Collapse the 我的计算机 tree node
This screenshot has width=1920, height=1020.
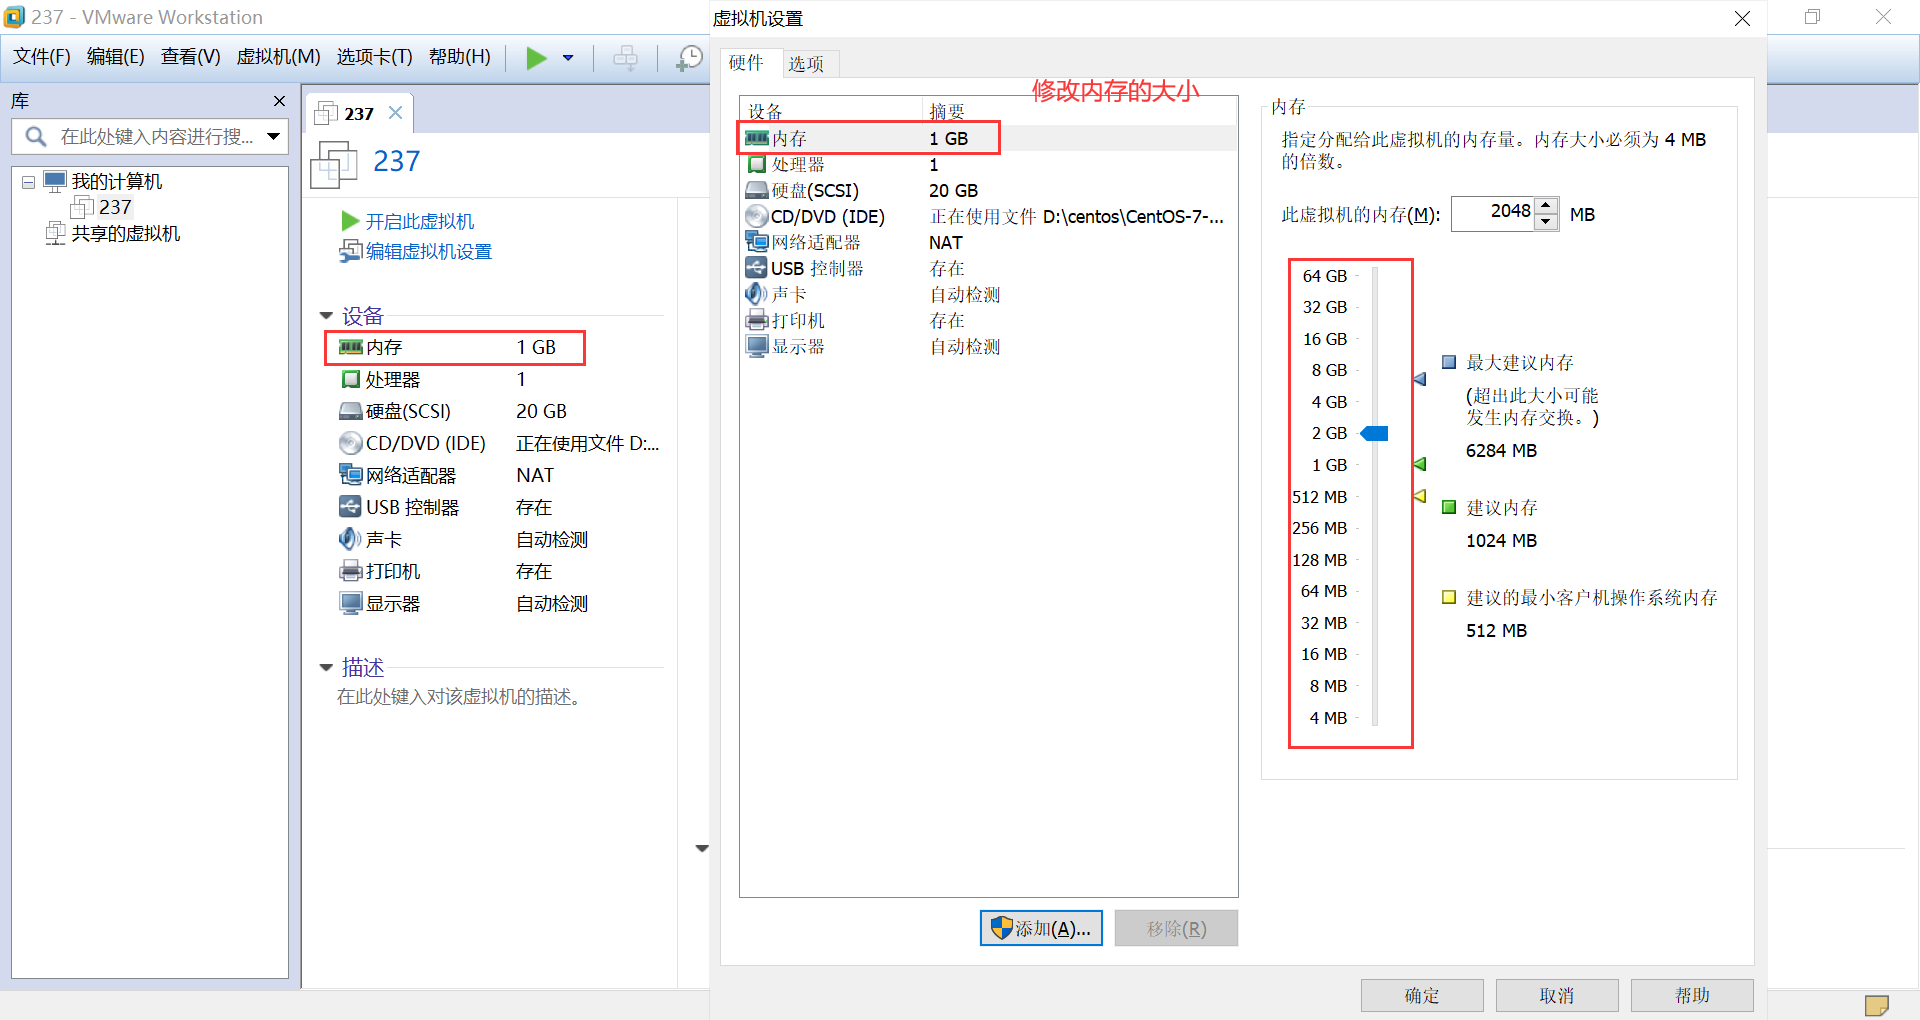pyautogui.click(x=28, y=182)
